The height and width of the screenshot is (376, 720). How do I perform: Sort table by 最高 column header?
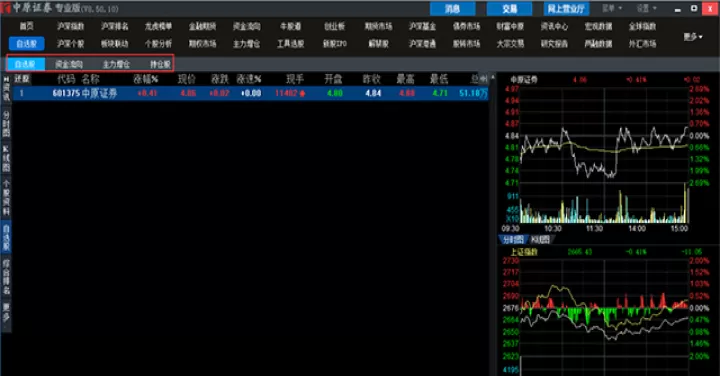(x=405, y=79)
